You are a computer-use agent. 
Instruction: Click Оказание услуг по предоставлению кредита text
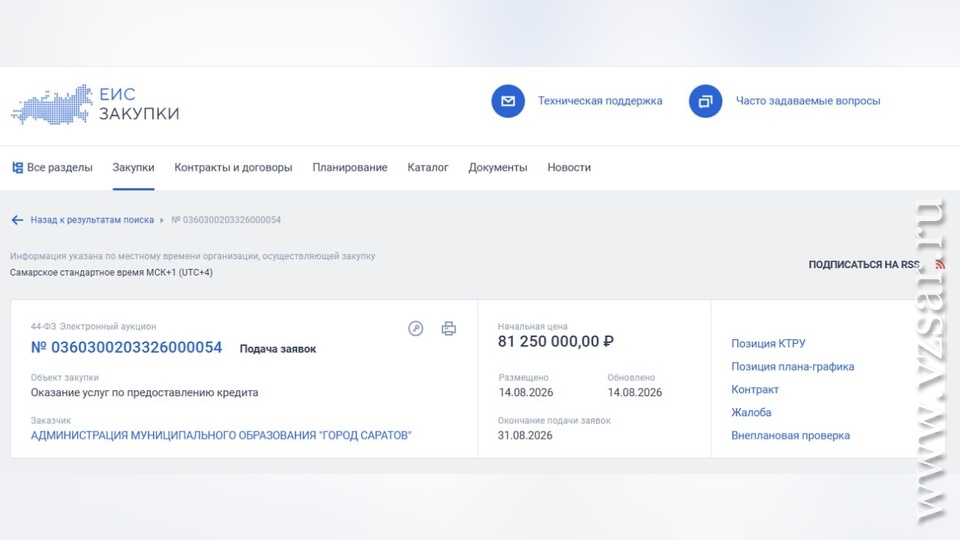click(144, 392)
